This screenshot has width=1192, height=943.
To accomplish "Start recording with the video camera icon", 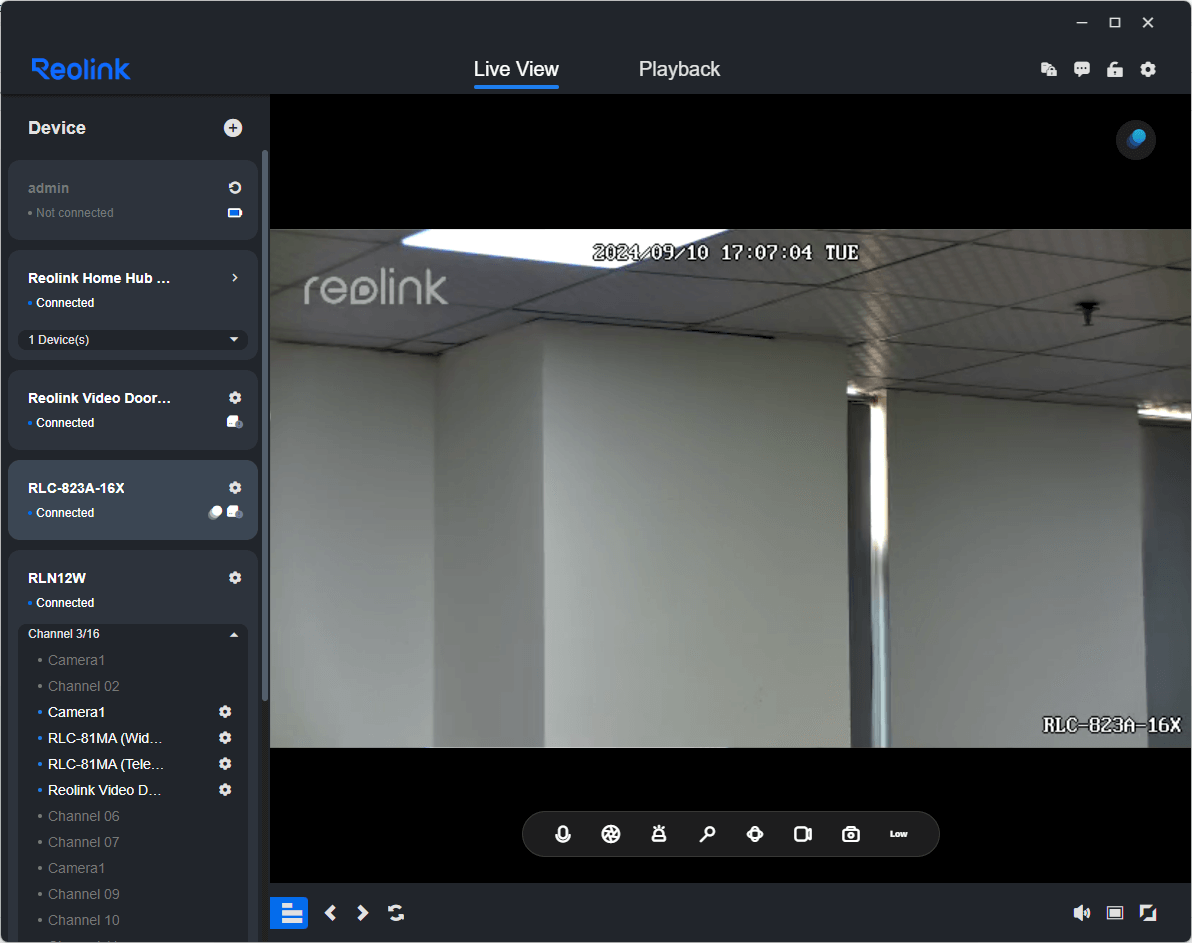I will pos(803,834).
